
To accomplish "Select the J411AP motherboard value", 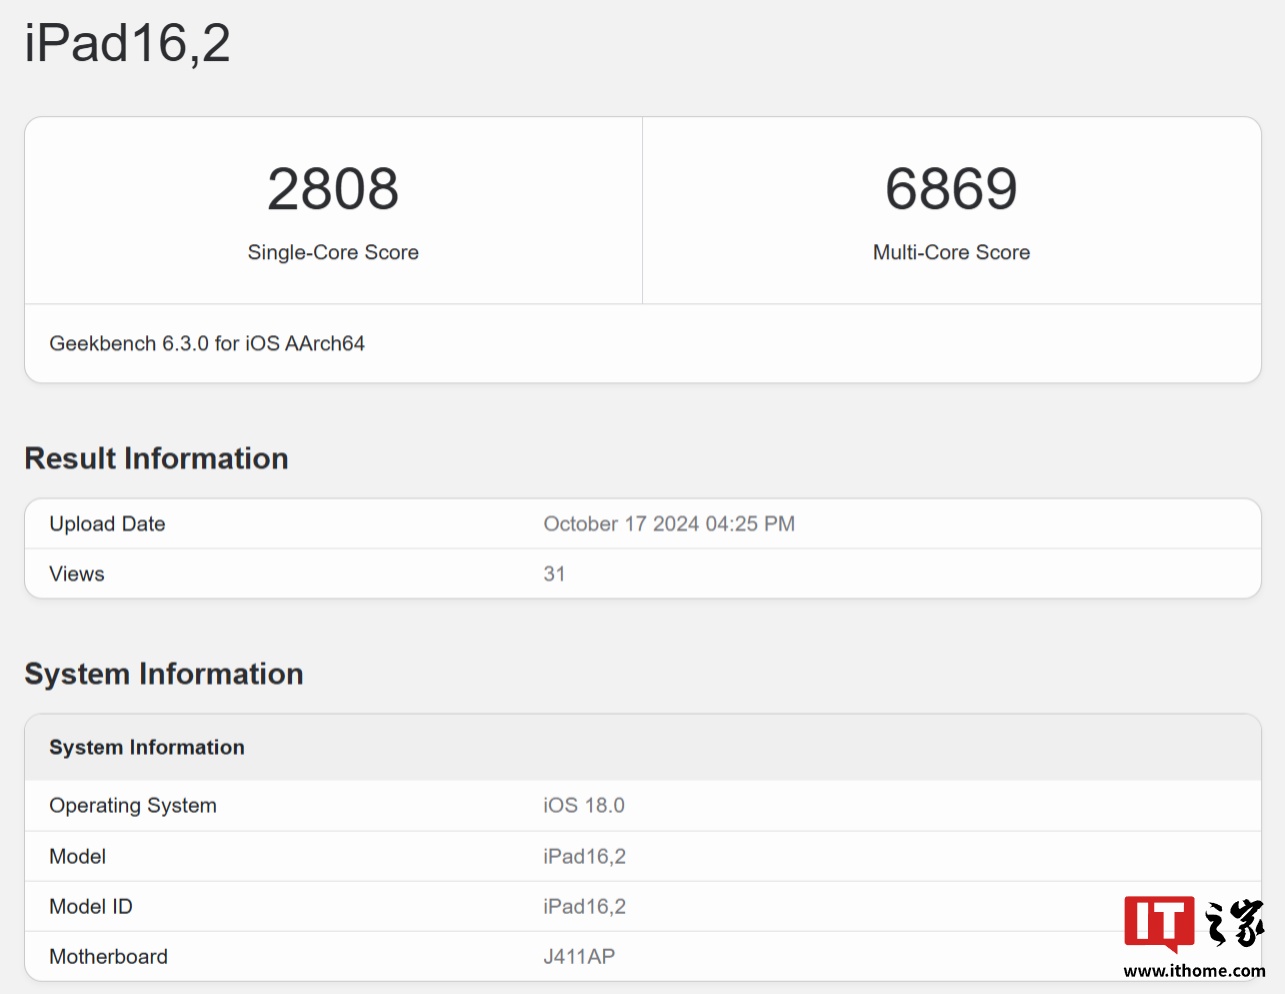I will click(x=579, y=957).
